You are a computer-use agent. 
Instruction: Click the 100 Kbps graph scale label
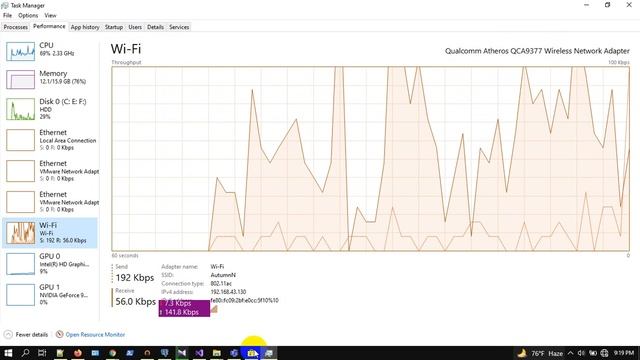(x=619, y=62)
